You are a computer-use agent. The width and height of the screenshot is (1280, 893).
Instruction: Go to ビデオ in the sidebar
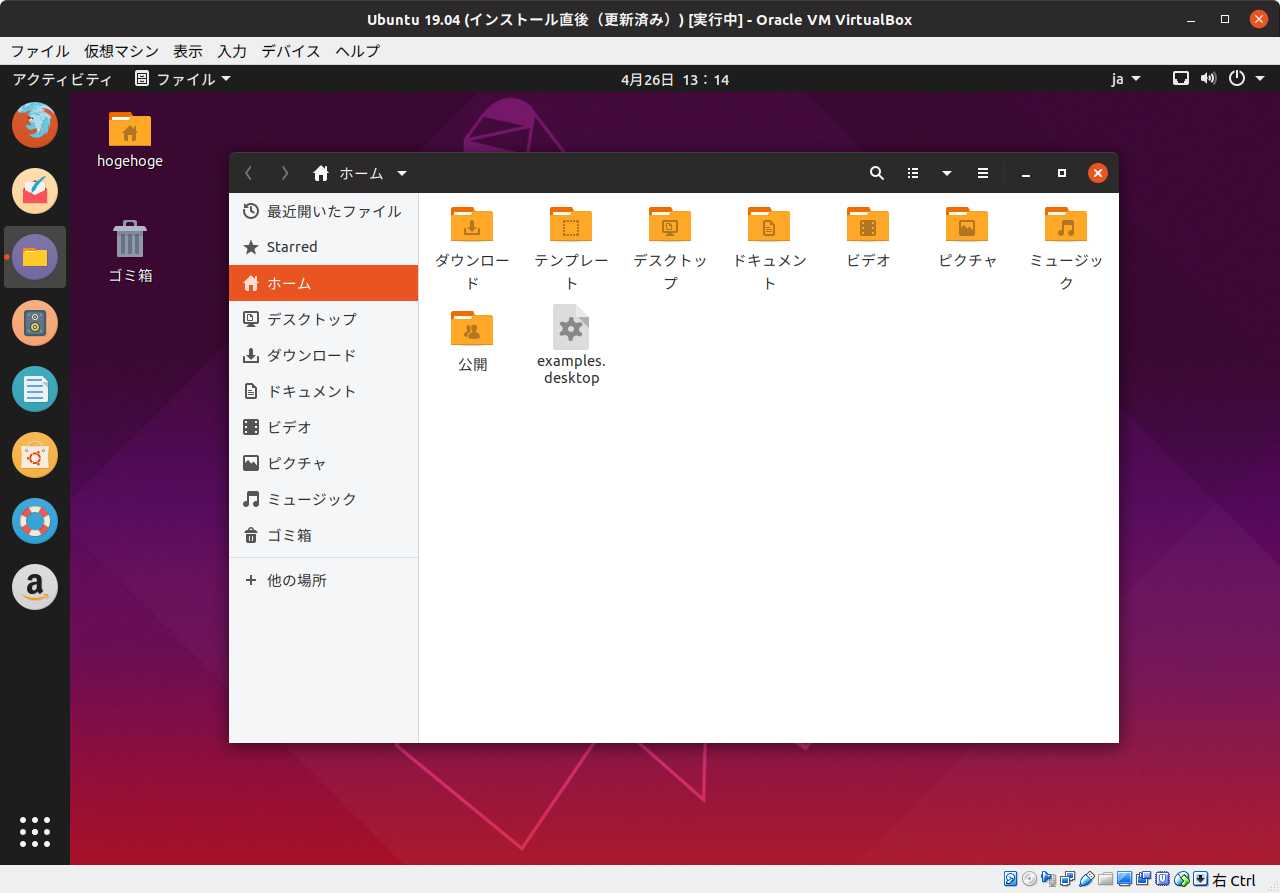pos(323,427)
